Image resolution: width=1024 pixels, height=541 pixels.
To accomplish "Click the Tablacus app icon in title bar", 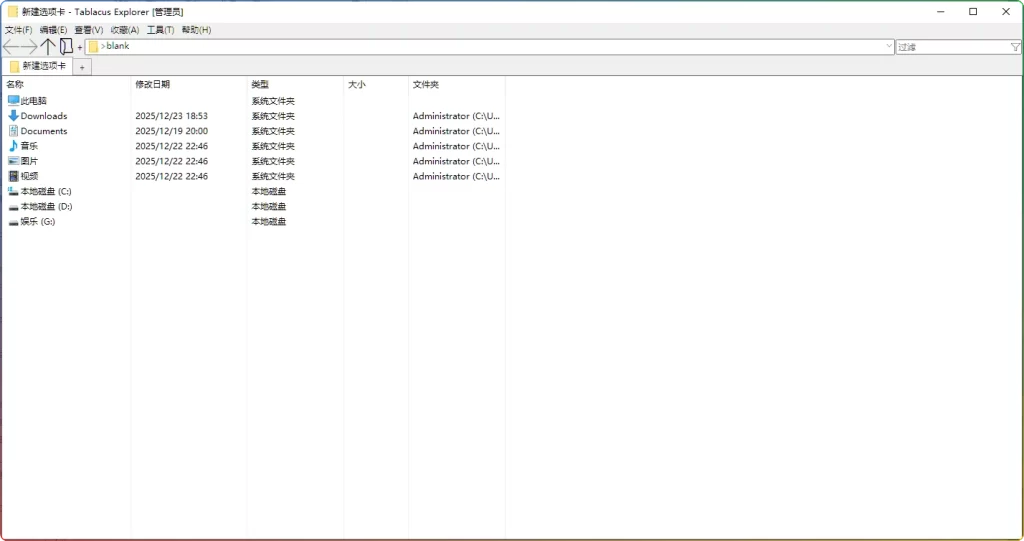I will (12, 12).
